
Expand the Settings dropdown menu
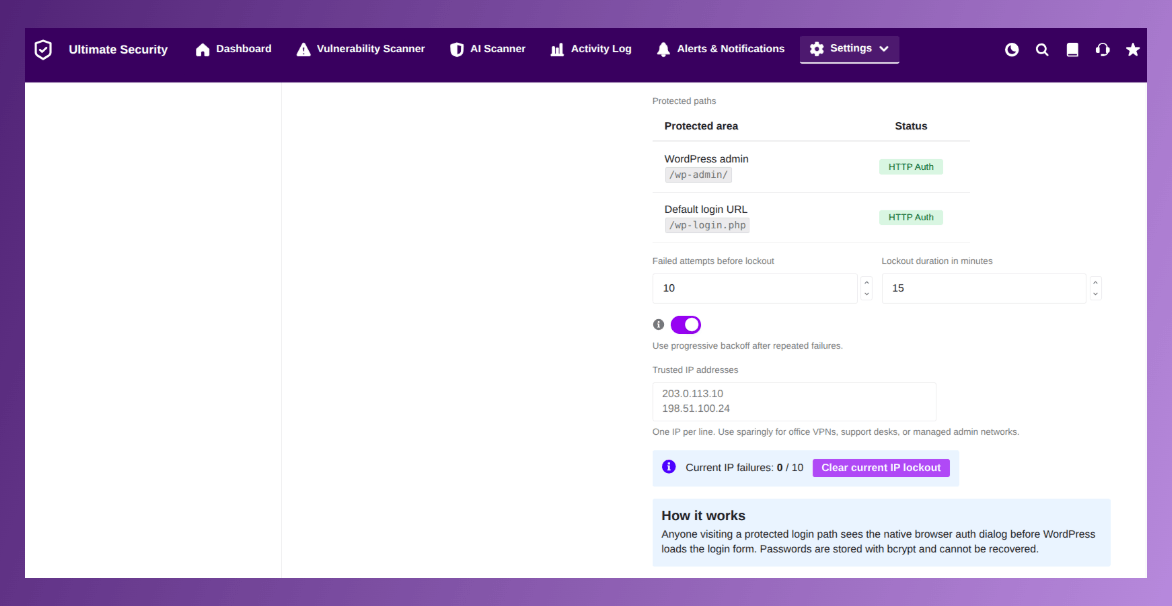pos(849,49)
